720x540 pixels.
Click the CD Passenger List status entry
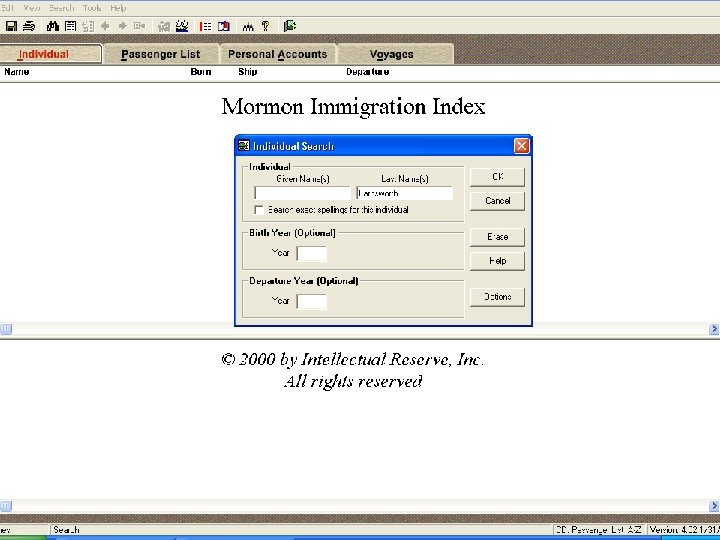pyautogui.click(x=598, y=530)
